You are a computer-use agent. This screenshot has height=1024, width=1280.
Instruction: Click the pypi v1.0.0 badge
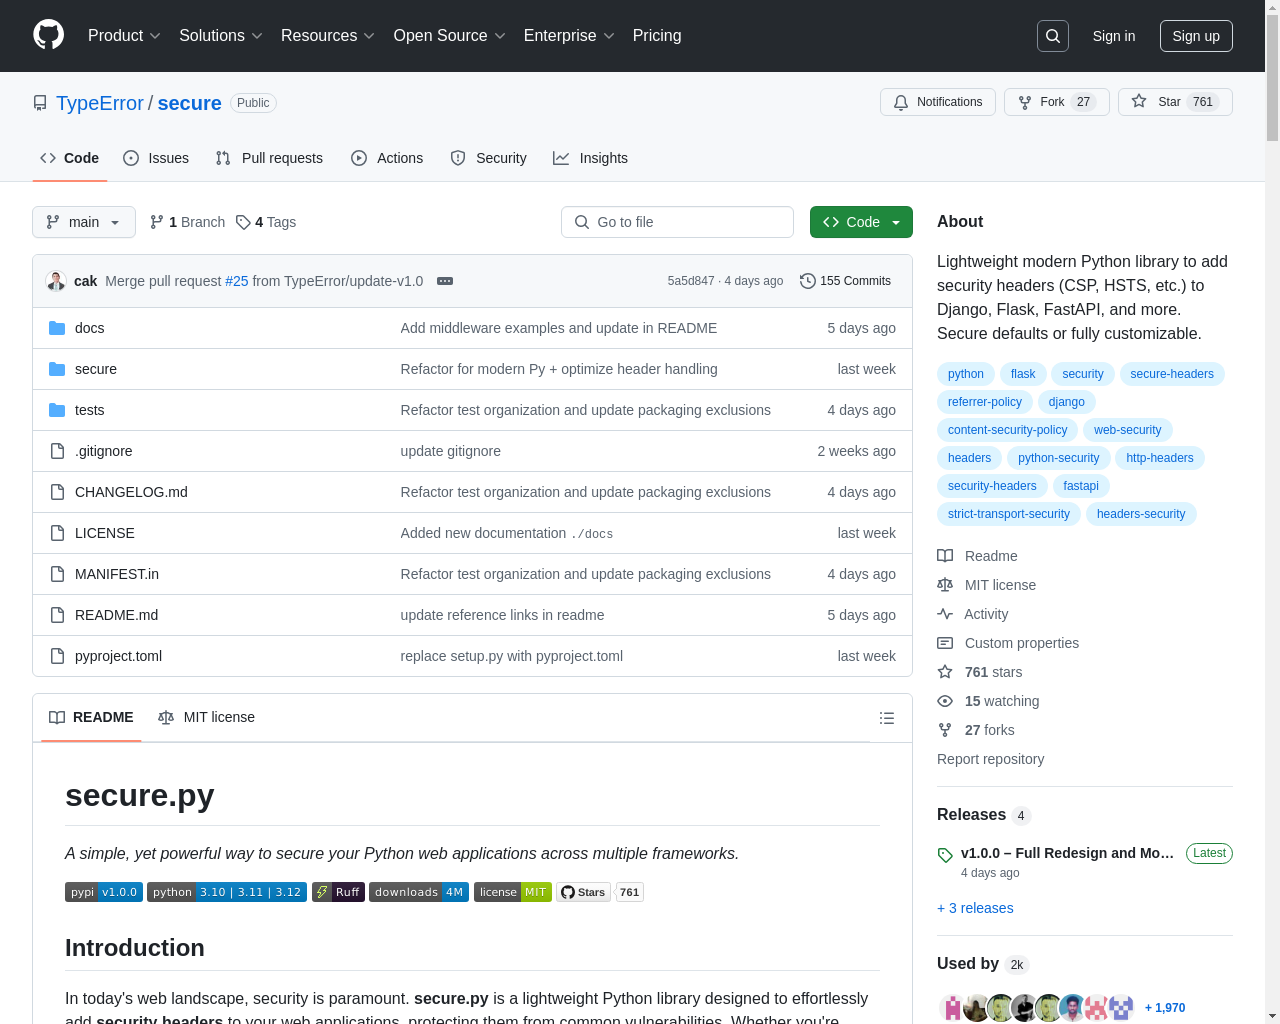pyautogui.click(x=104, y=892)
